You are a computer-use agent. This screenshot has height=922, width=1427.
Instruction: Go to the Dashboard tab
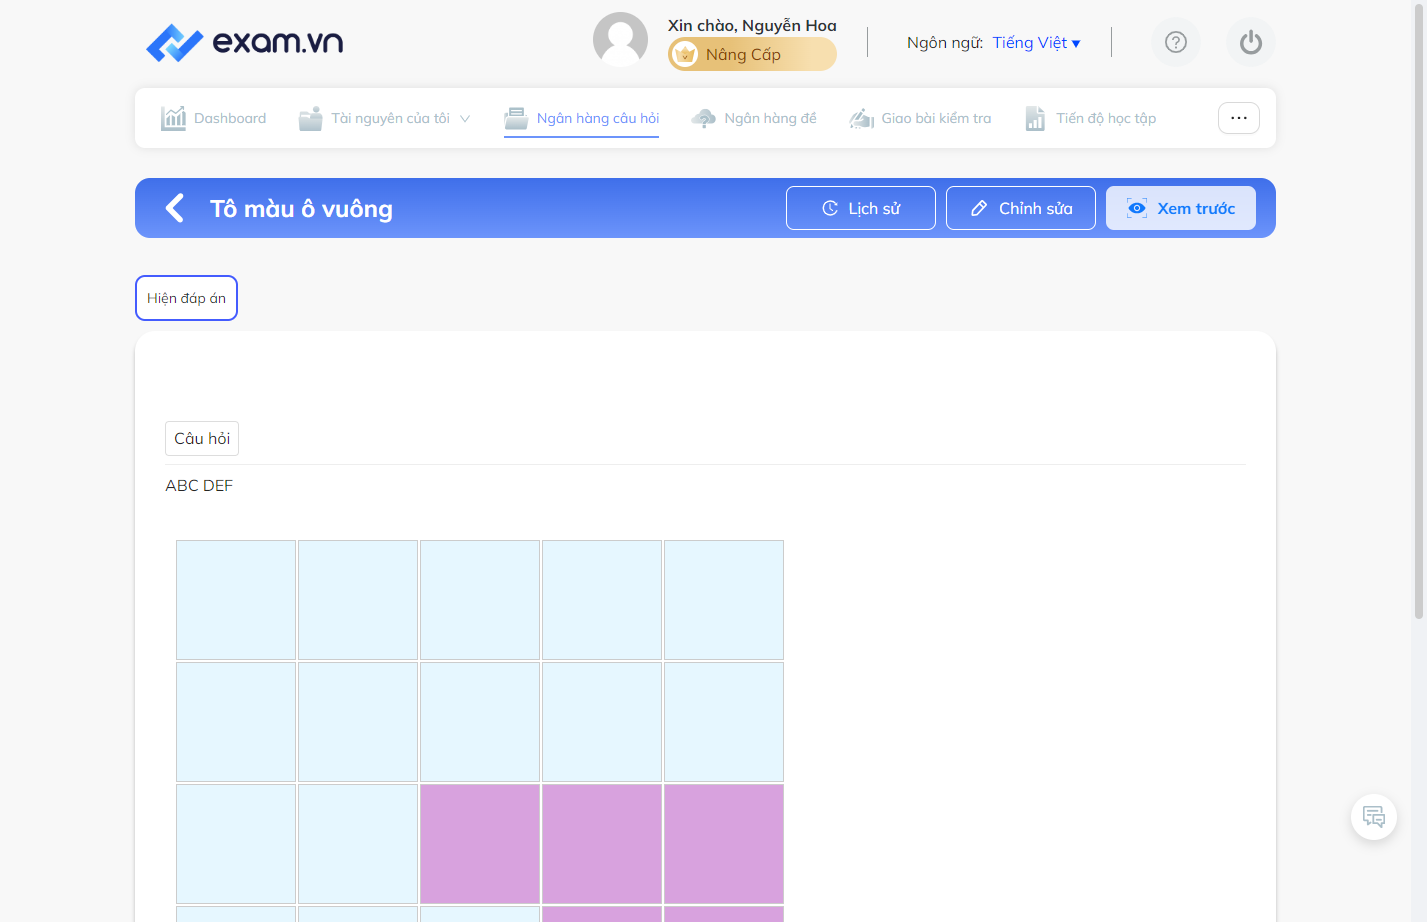(214, 118)
